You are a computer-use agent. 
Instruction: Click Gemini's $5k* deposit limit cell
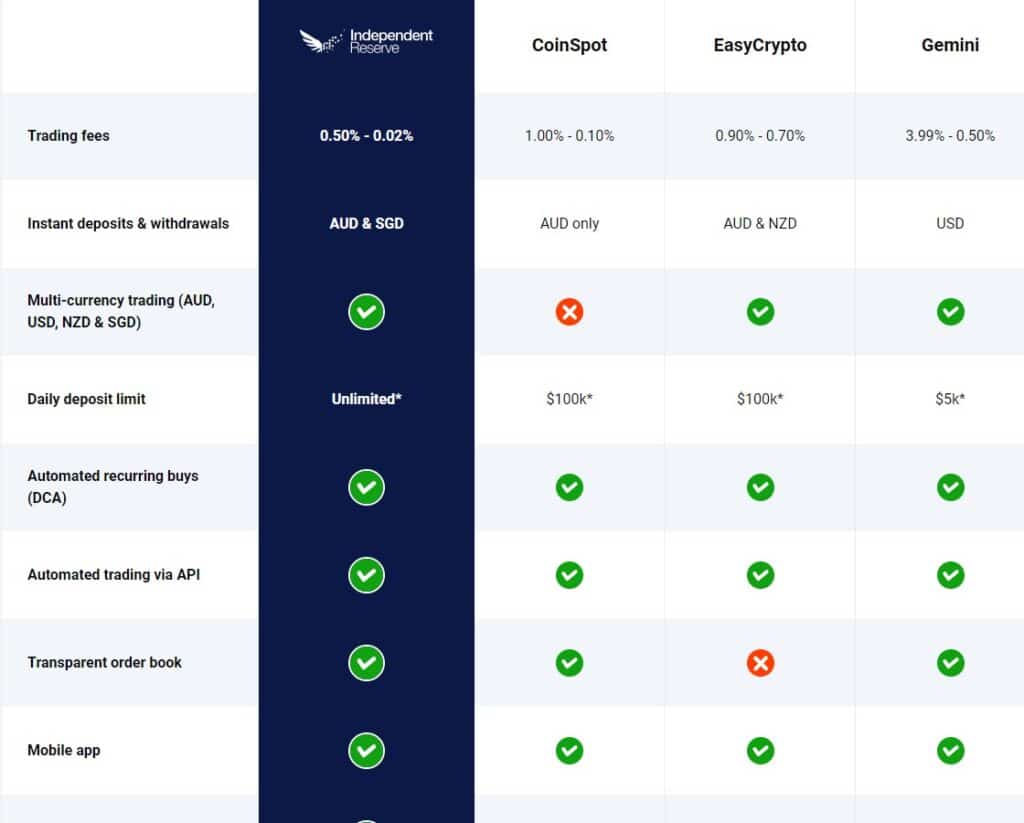point(951,398)
